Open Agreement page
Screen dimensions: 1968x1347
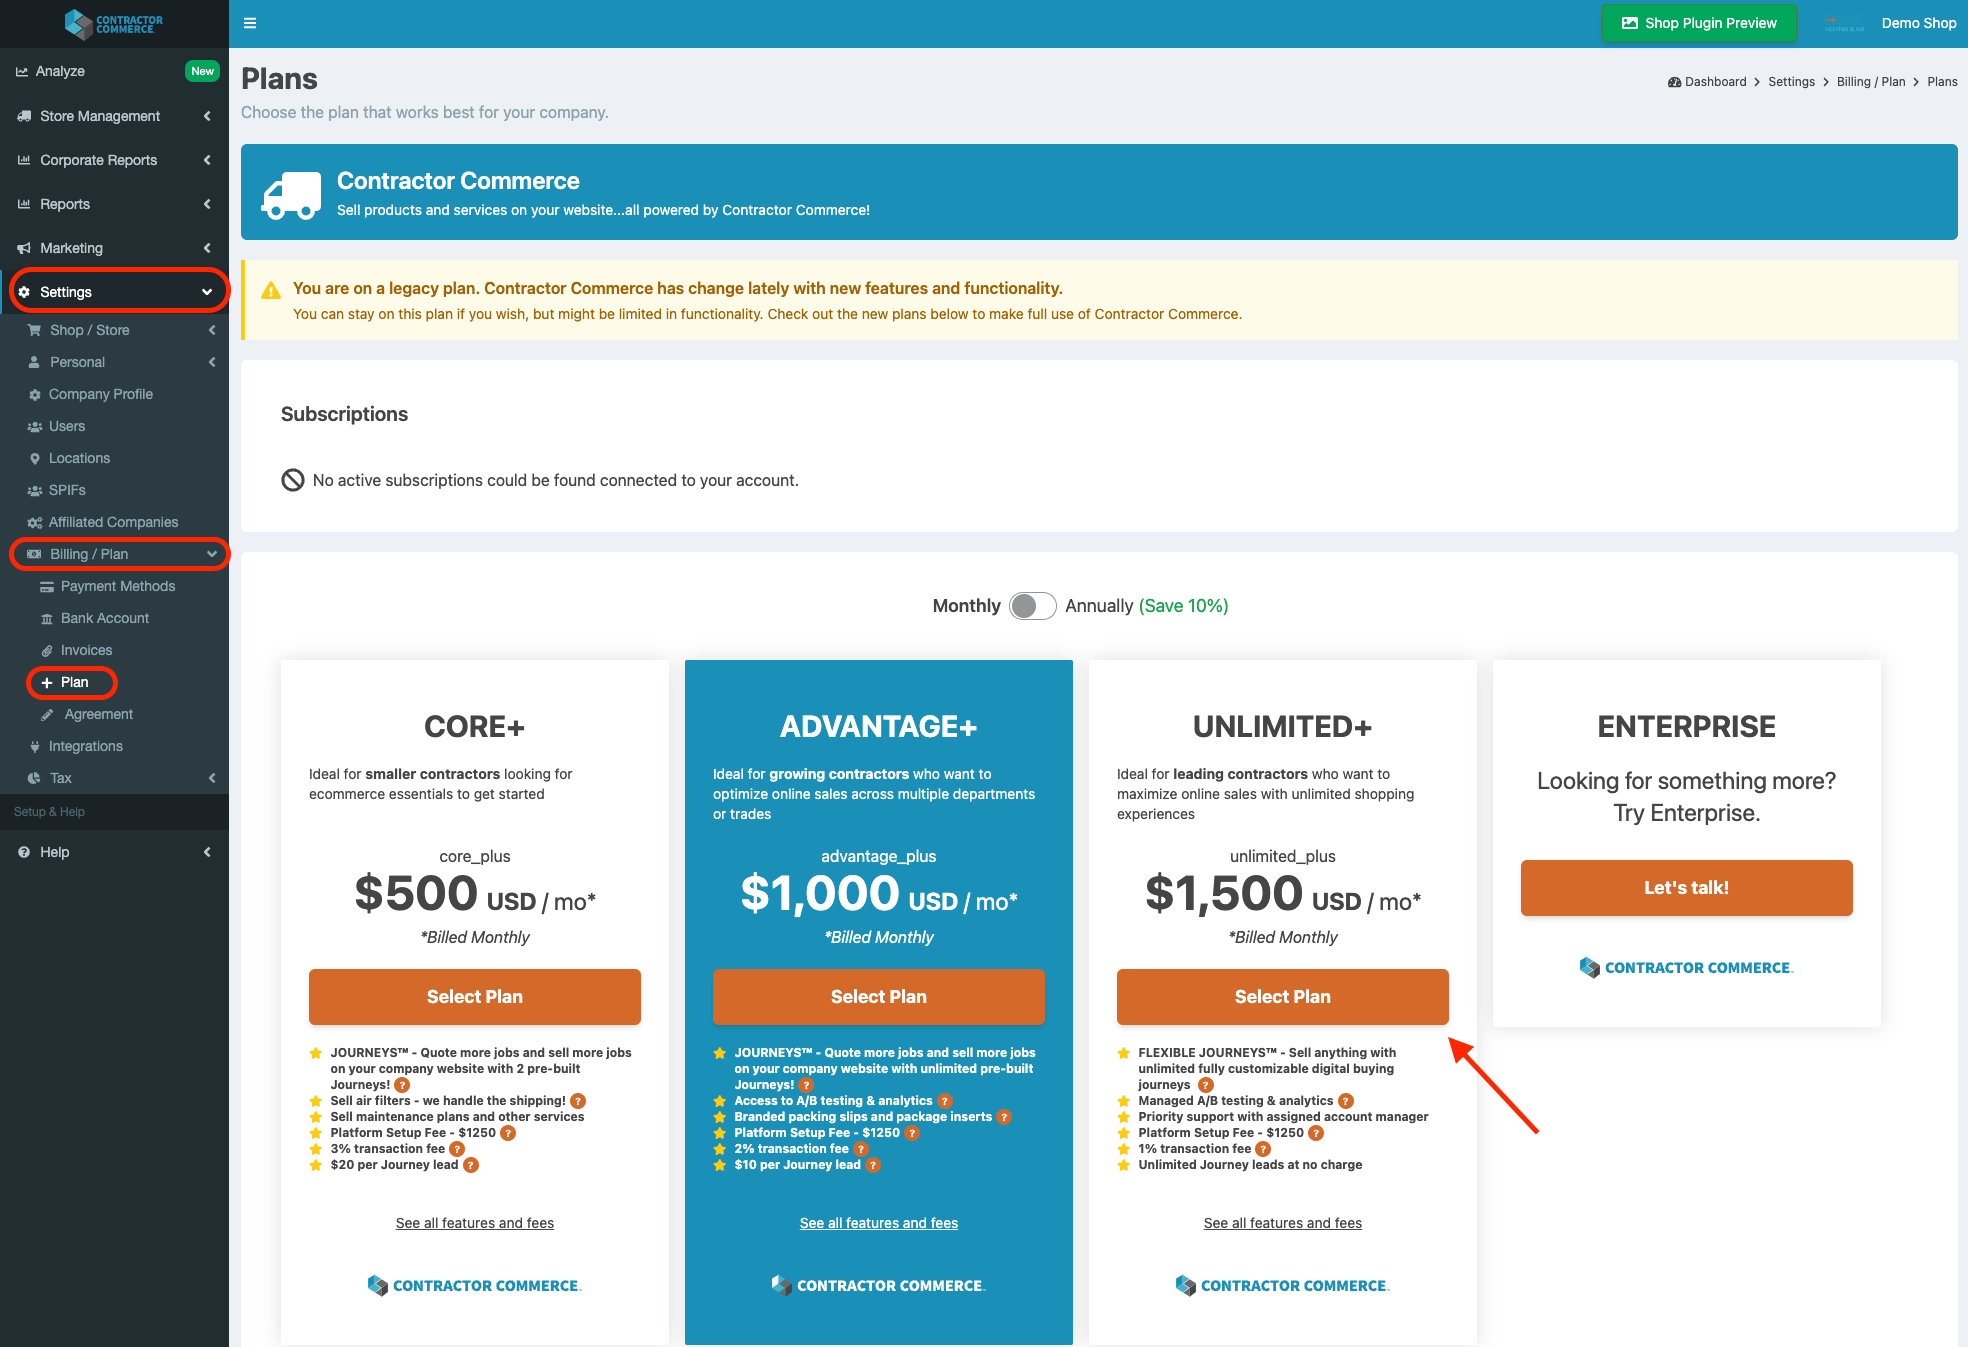tap(98, 714)
